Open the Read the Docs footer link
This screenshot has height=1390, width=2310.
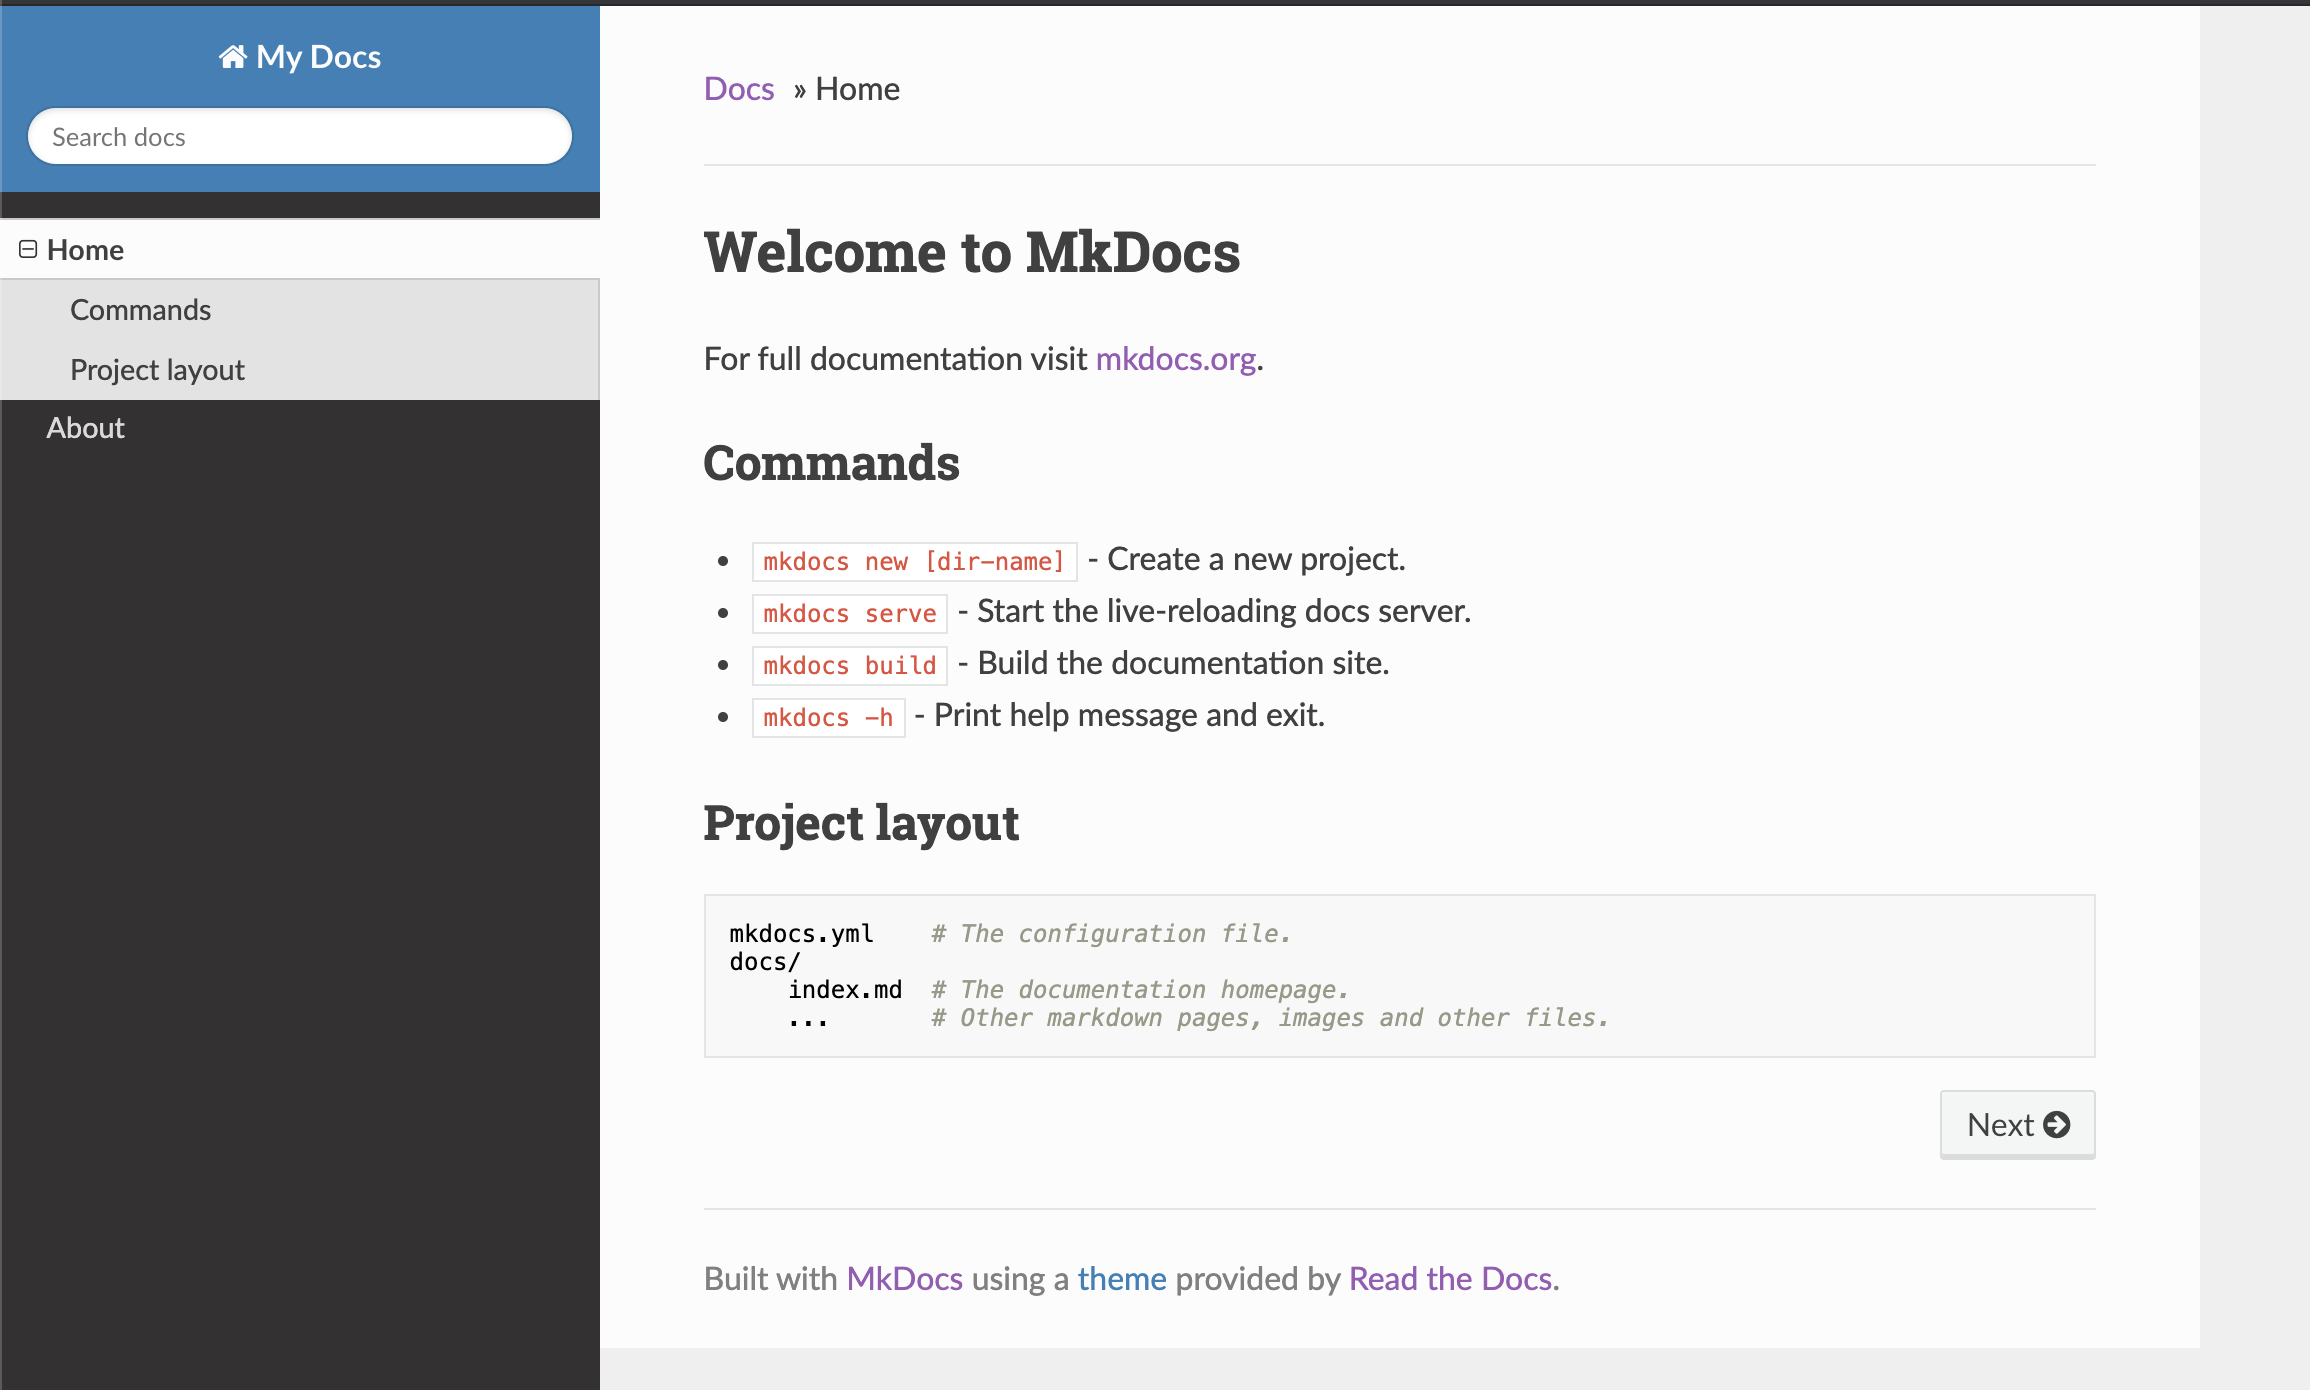tap(1450, 1279)
